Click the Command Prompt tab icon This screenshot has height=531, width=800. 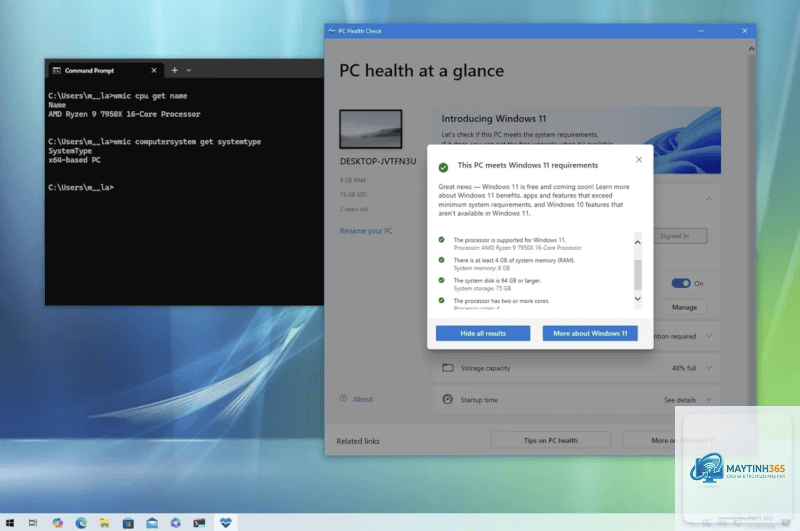coord(57,70)
